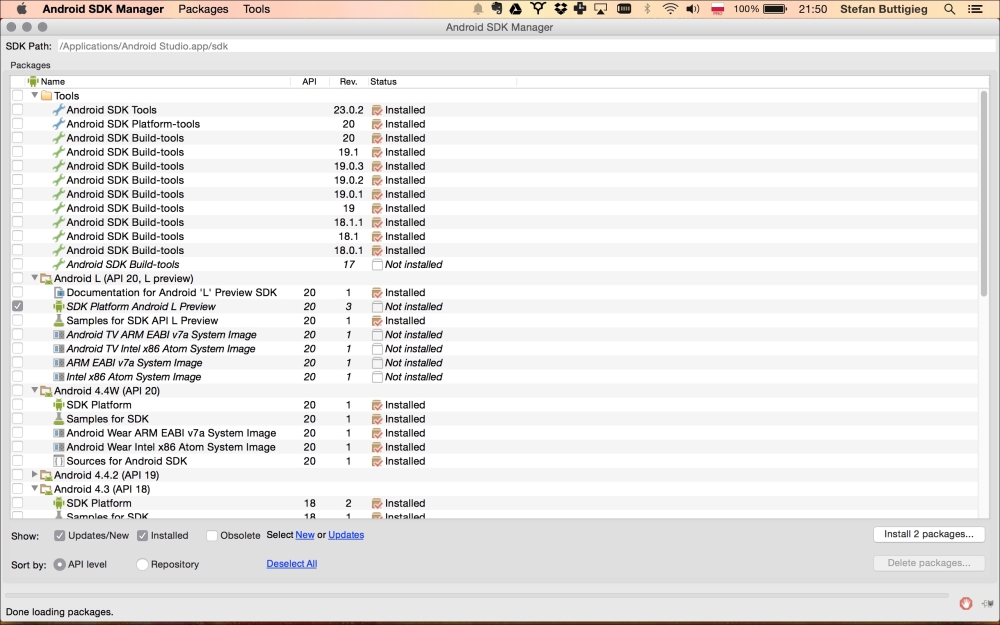Check Android TV ARM EABI v7a System Image checkbox
The height and width of the screenshot is (625, 1000).
point(17,334)
